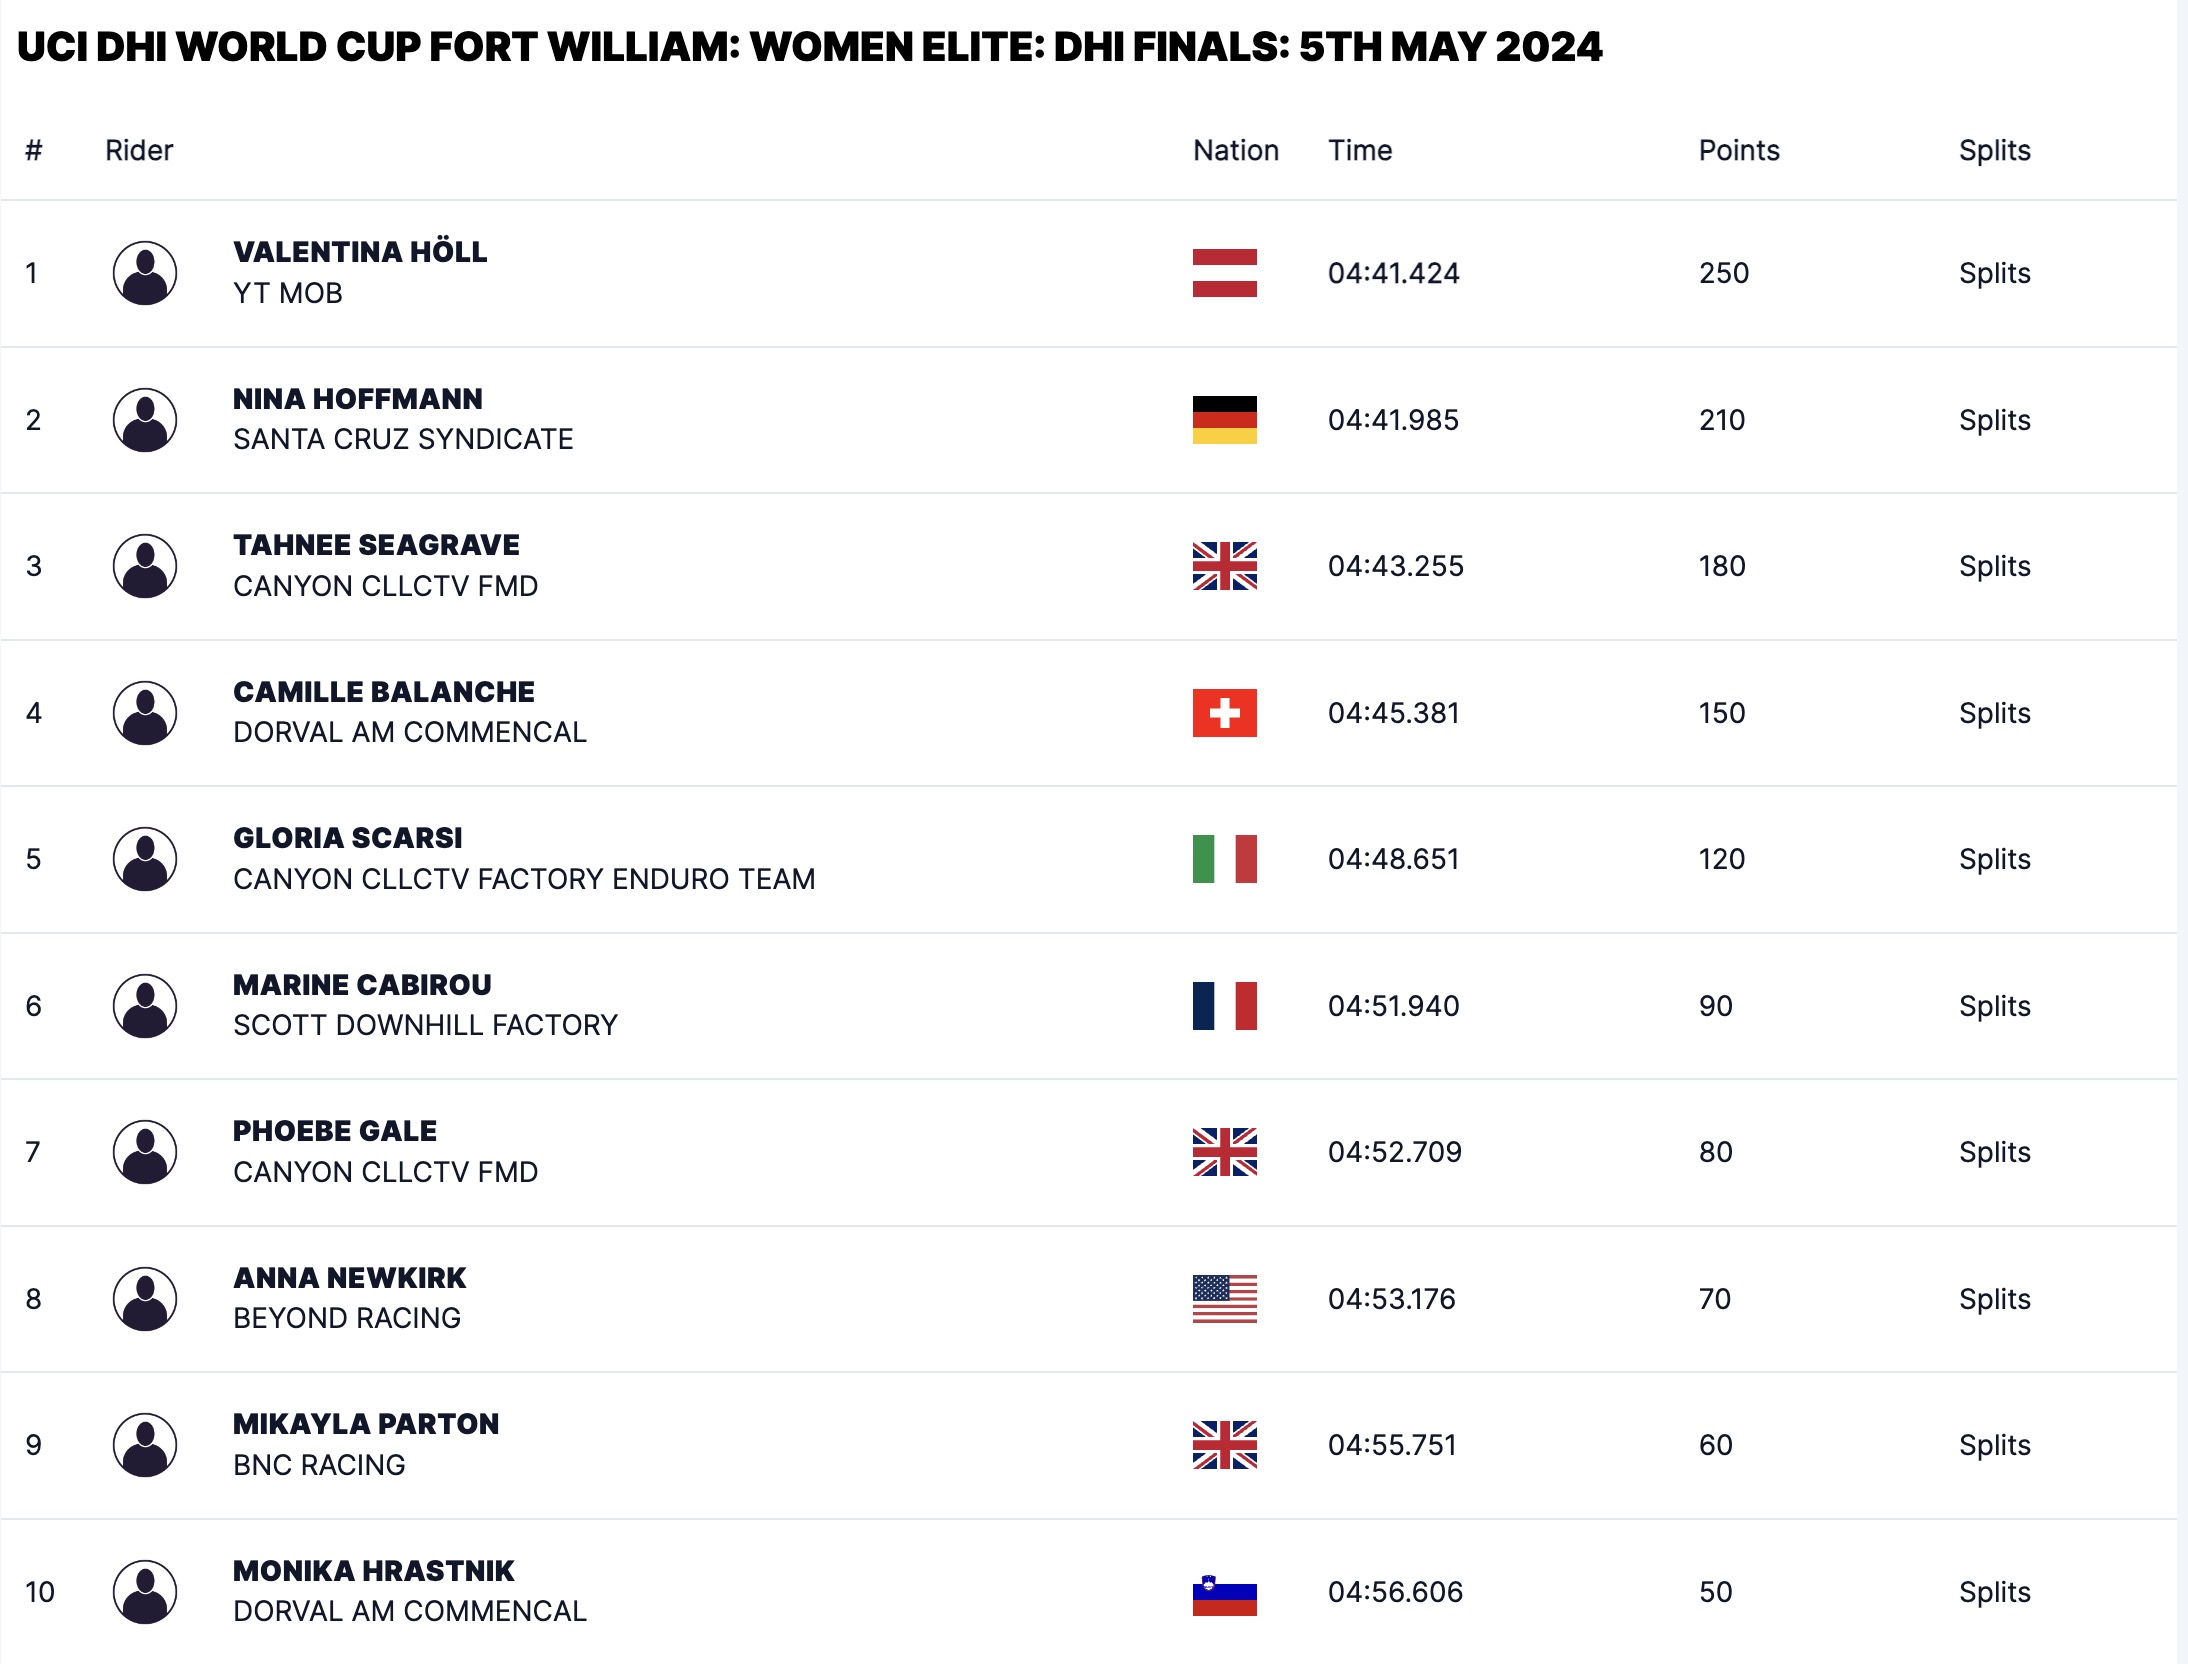The image size is (2188, 1664).
Task: Click Nina Hoffmann's rider avatar icon
Action: click(145, 420)
